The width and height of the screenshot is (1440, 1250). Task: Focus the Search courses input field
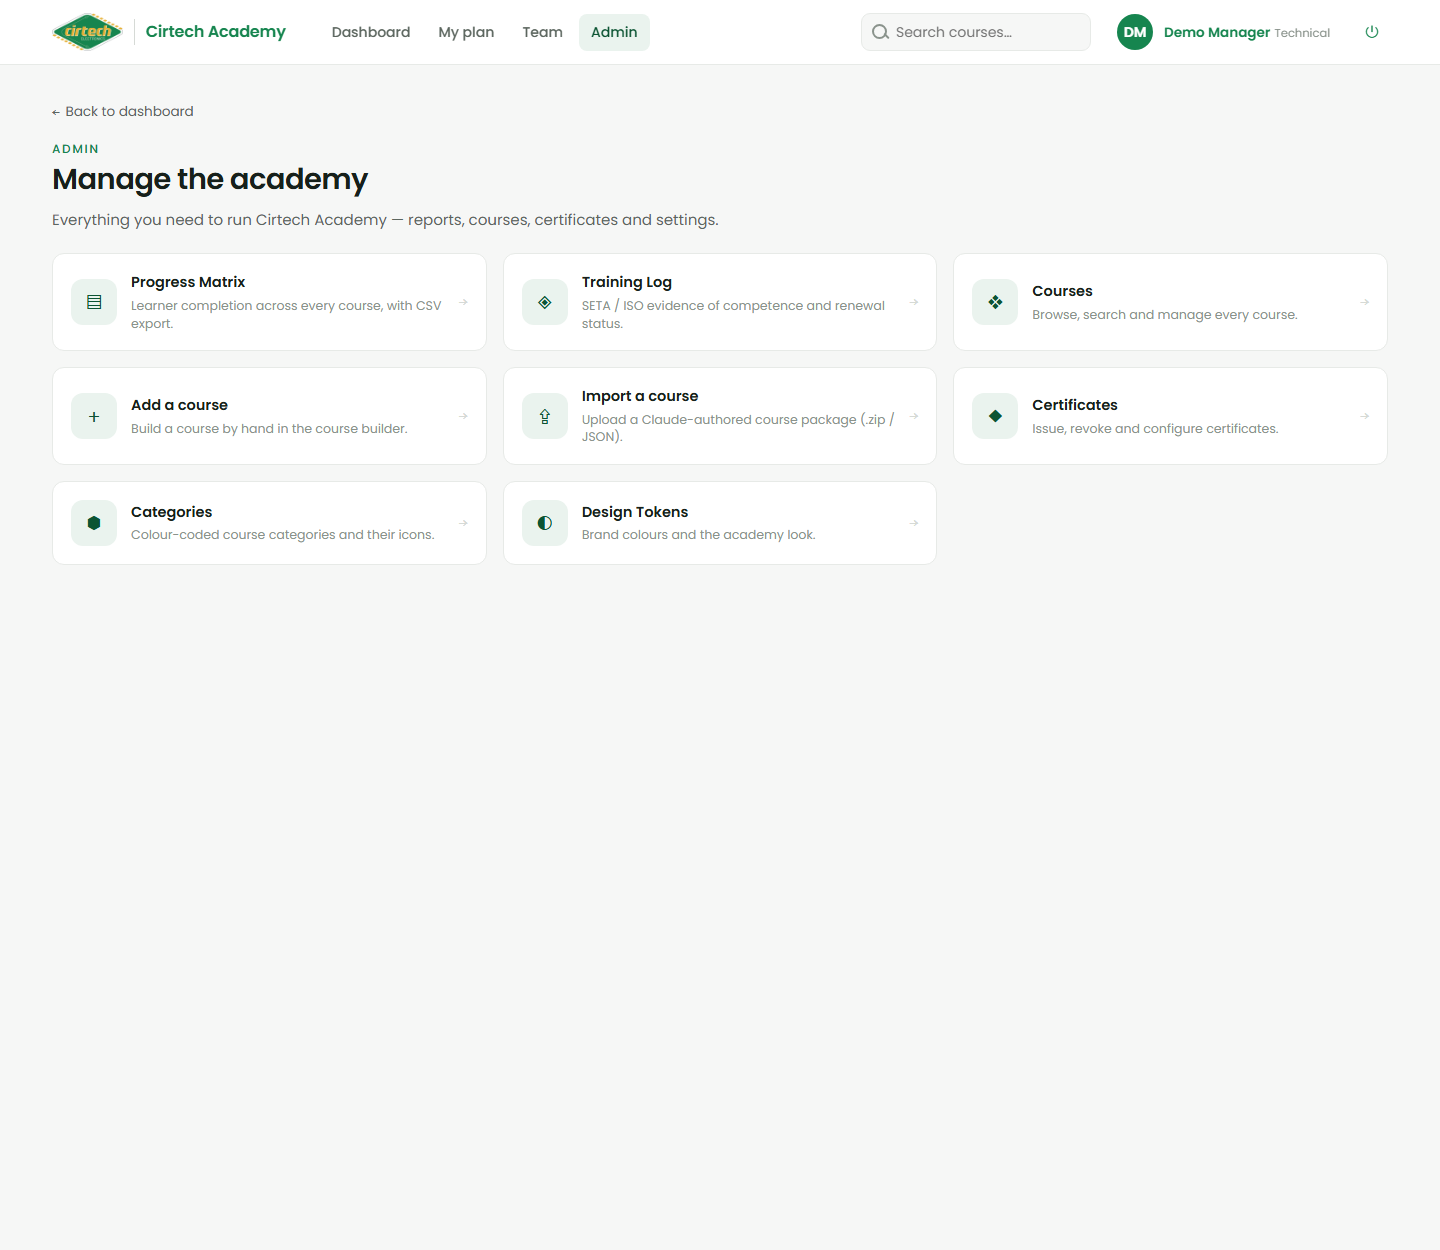point(976,32)
